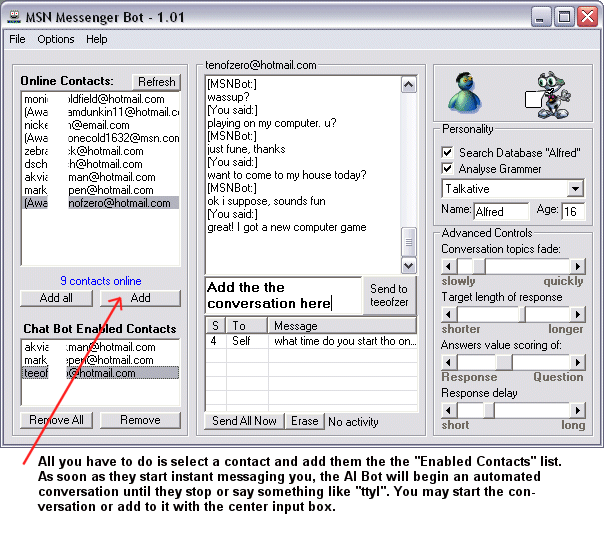This screenshot has height=538, width=604.
Task: Open the Talkative personality dropdown
Action: [x=575, y=189]
